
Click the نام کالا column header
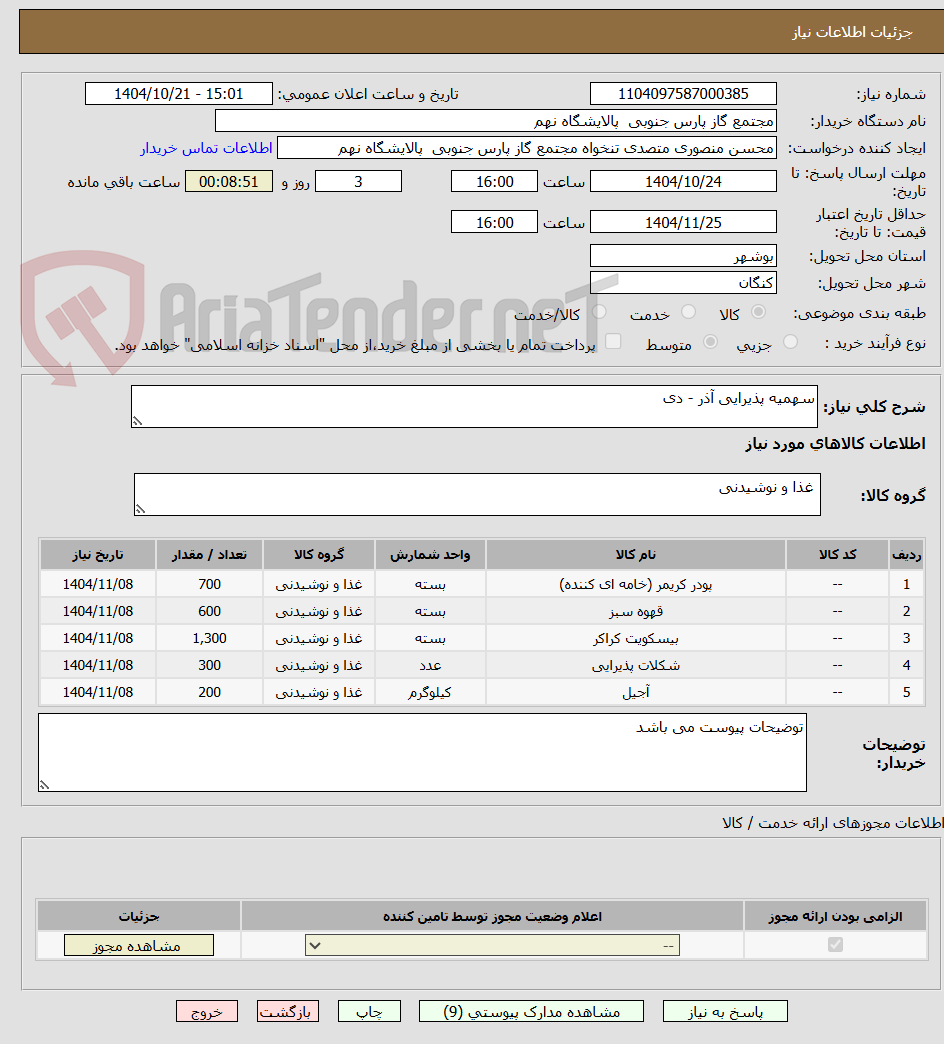636,555
